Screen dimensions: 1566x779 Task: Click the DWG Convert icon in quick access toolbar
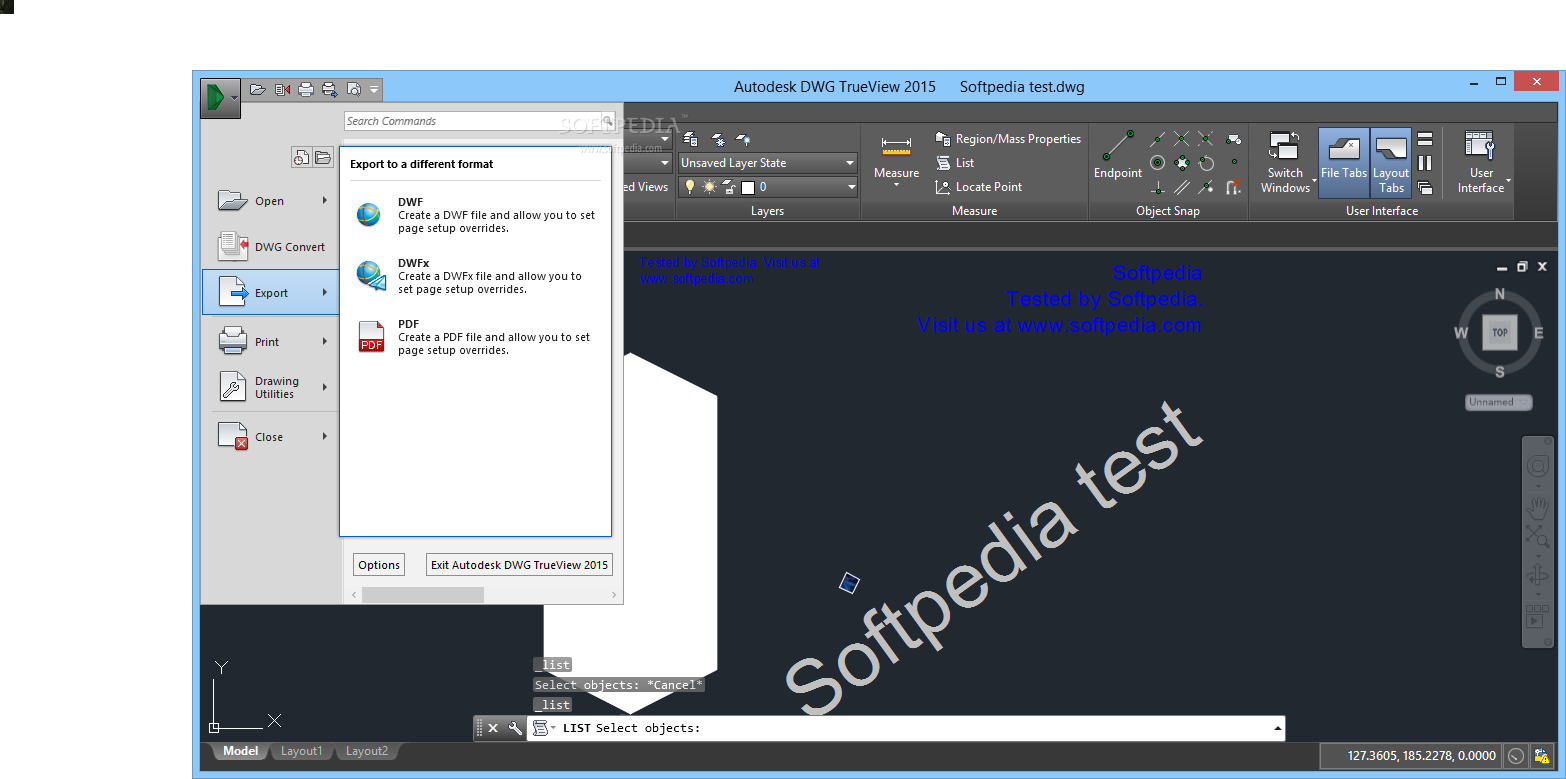pos(282,89)
